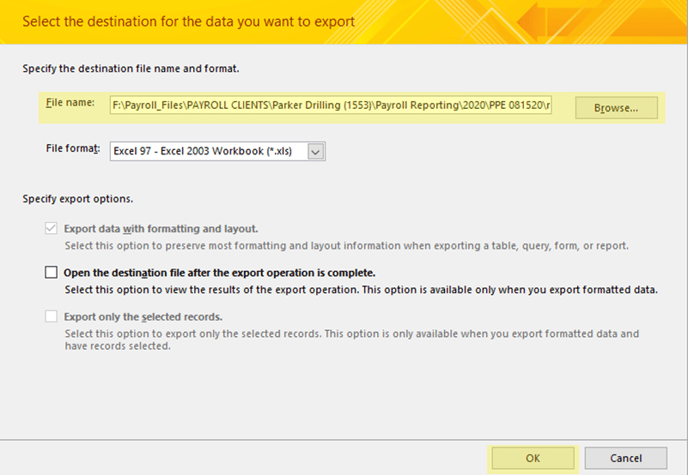Click description about preserving formatting and layout information

[x=346, y=246]
